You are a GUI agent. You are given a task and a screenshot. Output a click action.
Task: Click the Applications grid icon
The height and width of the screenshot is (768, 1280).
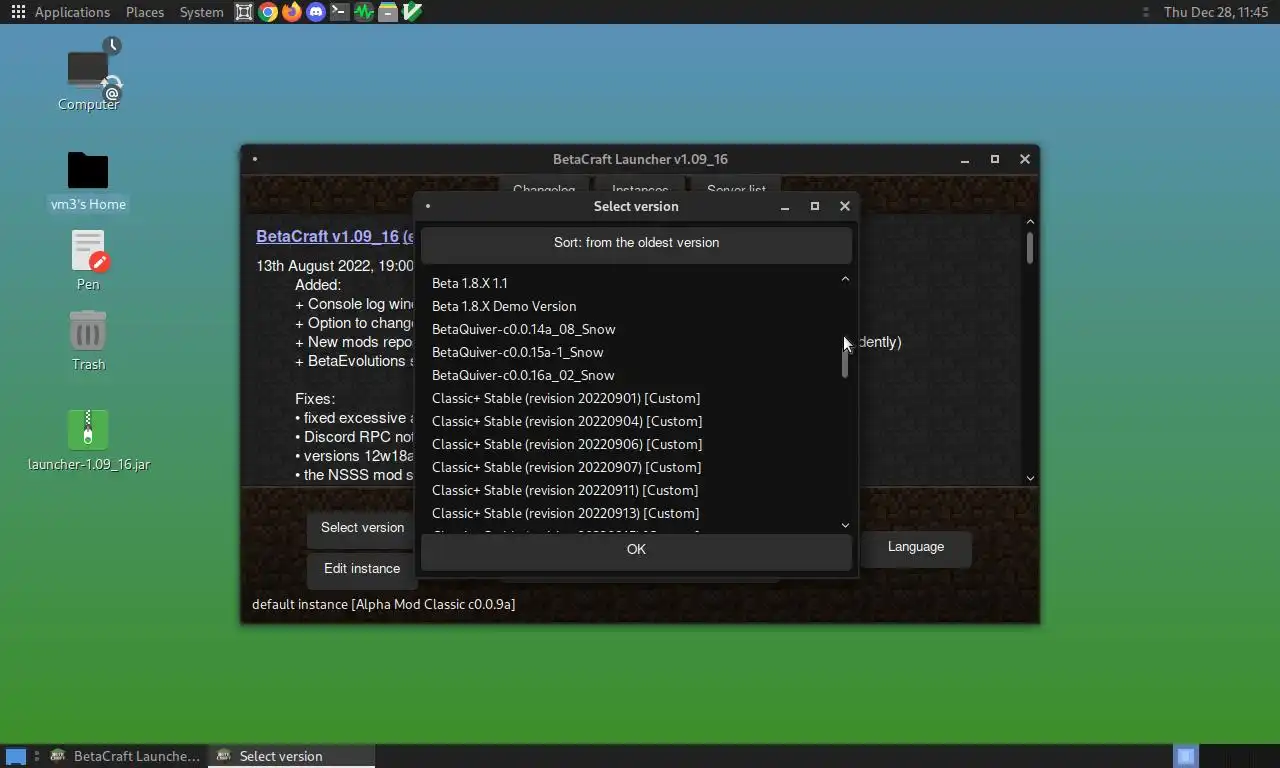[18, 12]
